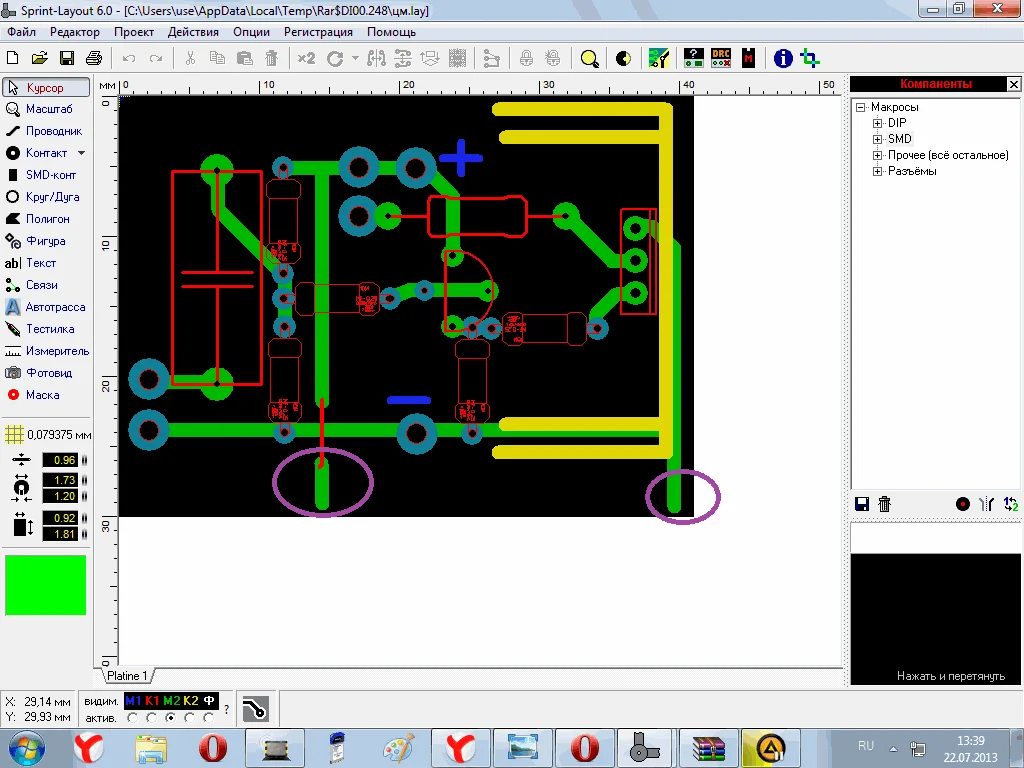Screen dimensions: 1024x768
Task: Expand the DIP macros tree node
Action: coord(878,123)
